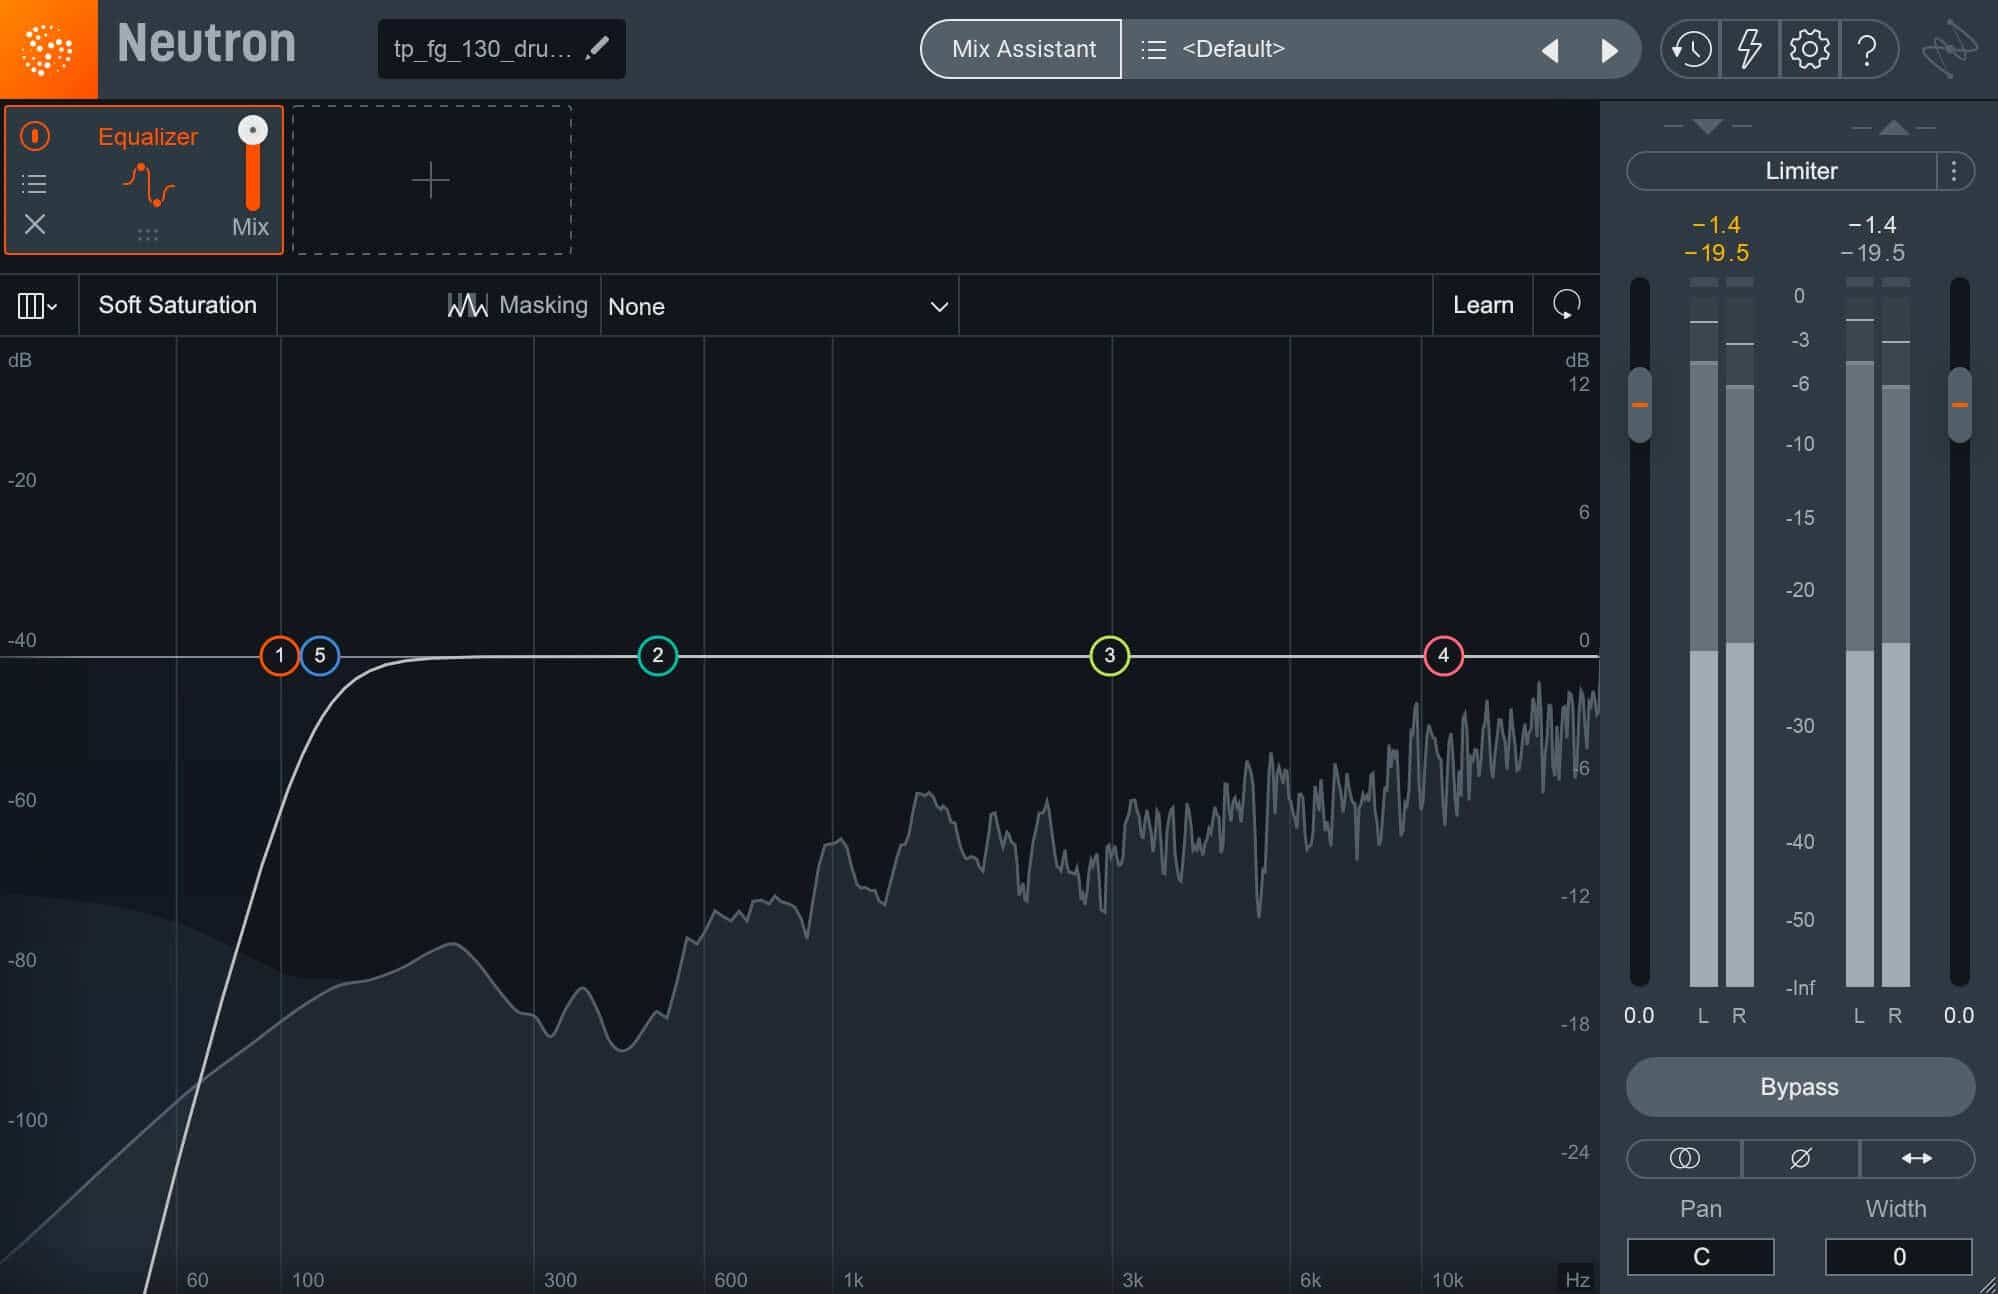Click the input meter down triangle
The height and width of the screenshot is (1294, 1998).
(1708, 126)
